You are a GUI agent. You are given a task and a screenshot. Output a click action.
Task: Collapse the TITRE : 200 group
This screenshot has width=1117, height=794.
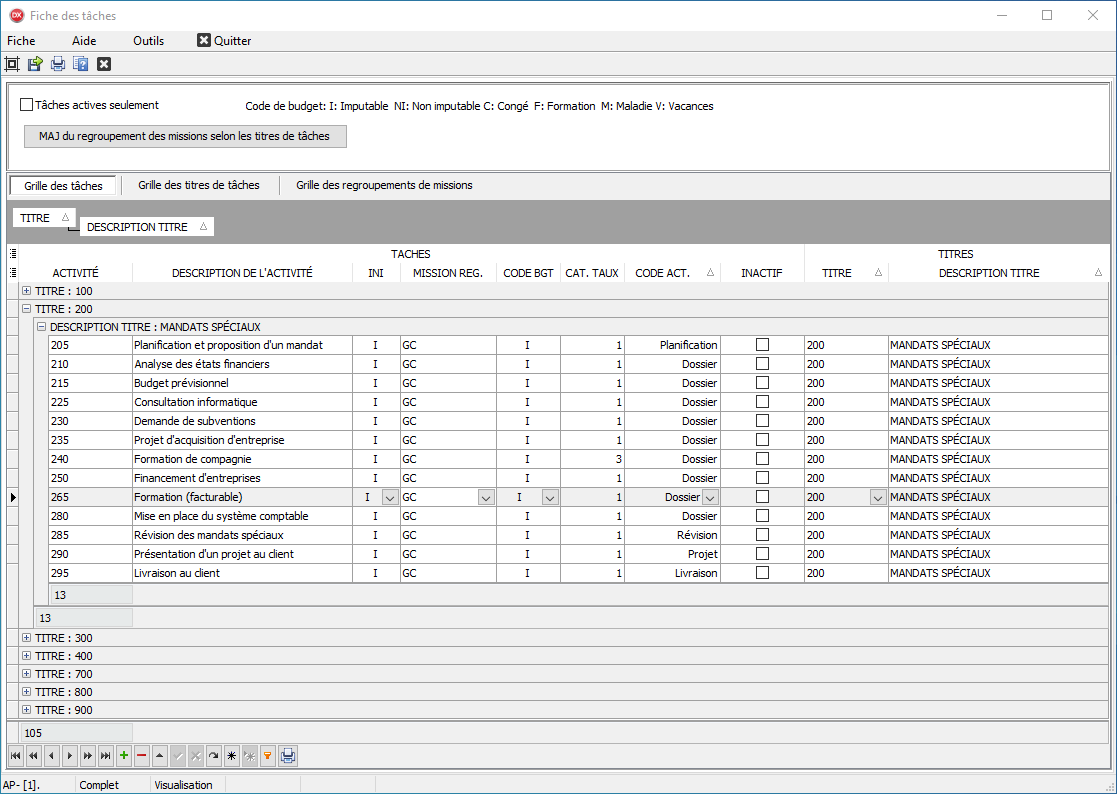coord(26,309)
